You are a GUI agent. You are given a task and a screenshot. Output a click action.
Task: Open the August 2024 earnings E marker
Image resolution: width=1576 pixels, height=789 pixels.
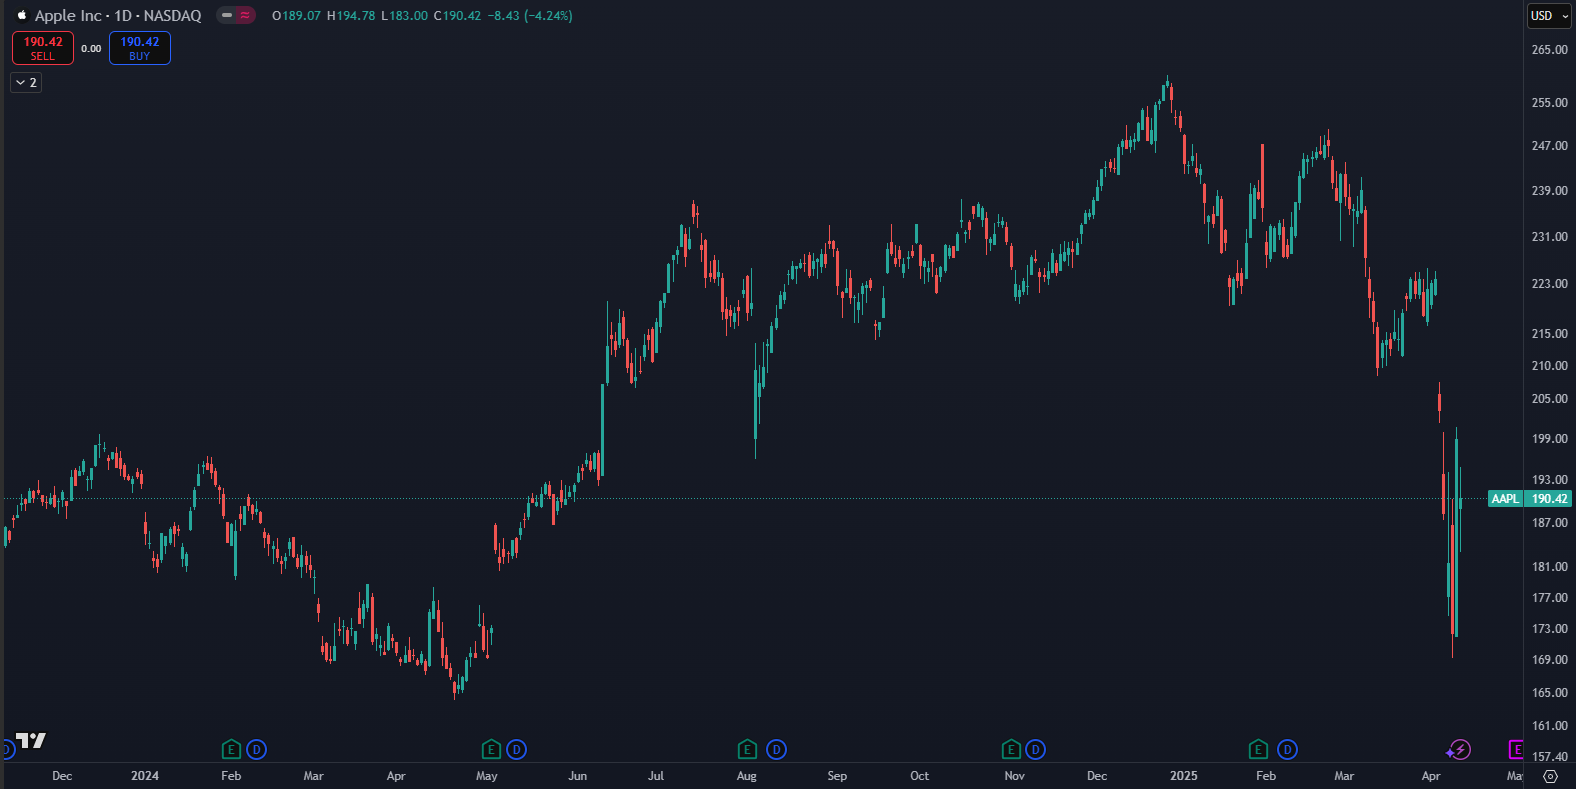[747, 749]
